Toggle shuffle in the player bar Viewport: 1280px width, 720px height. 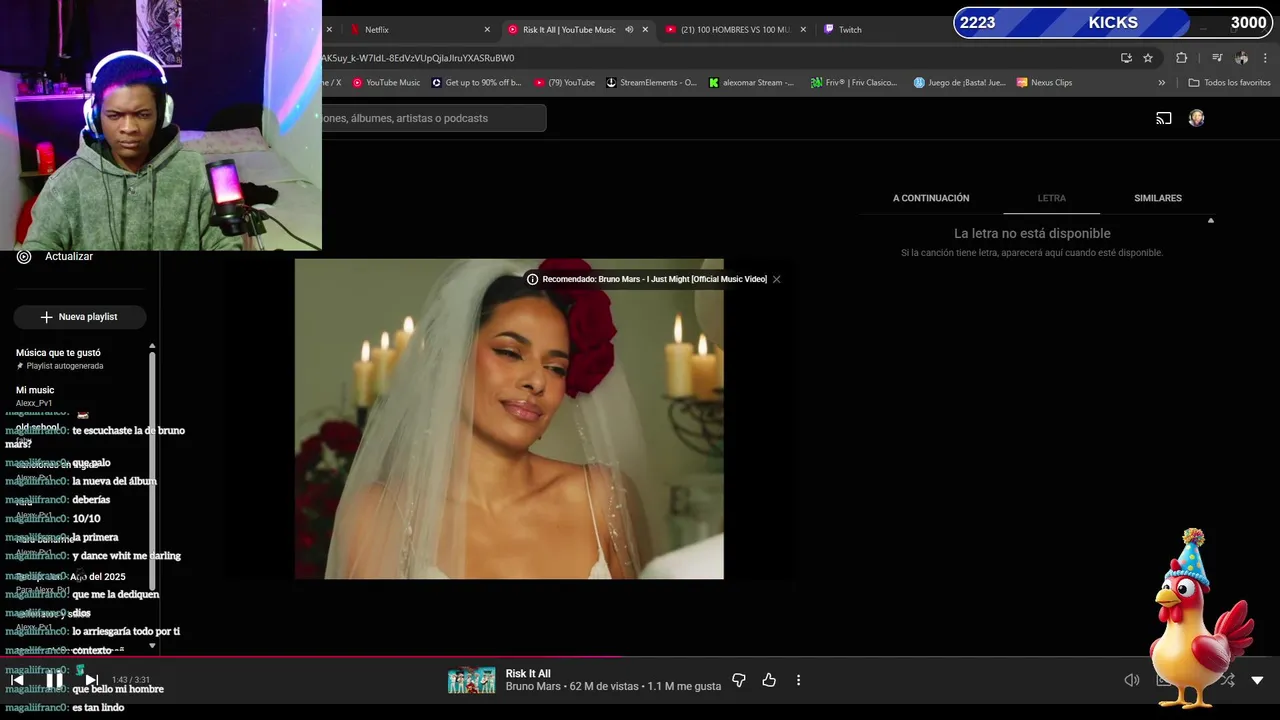1227,680
